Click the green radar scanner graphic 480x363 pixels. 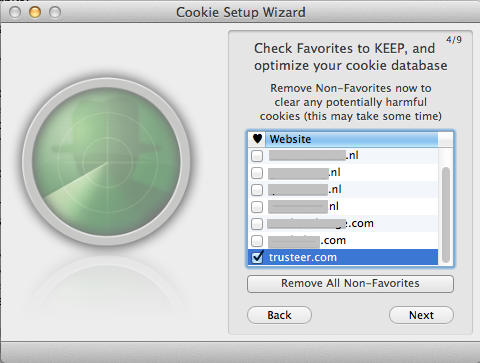pos(106,162)
